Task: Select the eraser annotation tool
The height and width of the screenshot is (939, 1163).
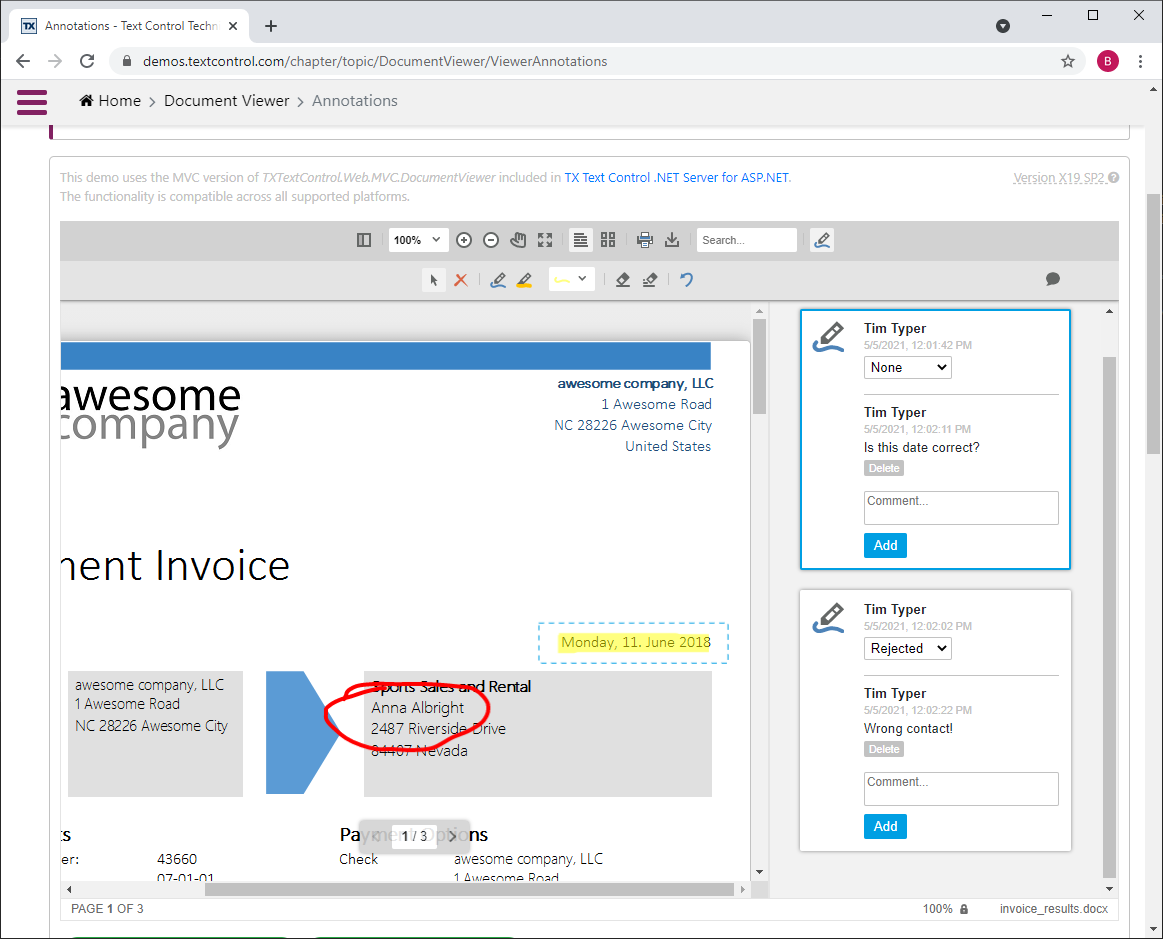Action: click(x=622, y=280)
